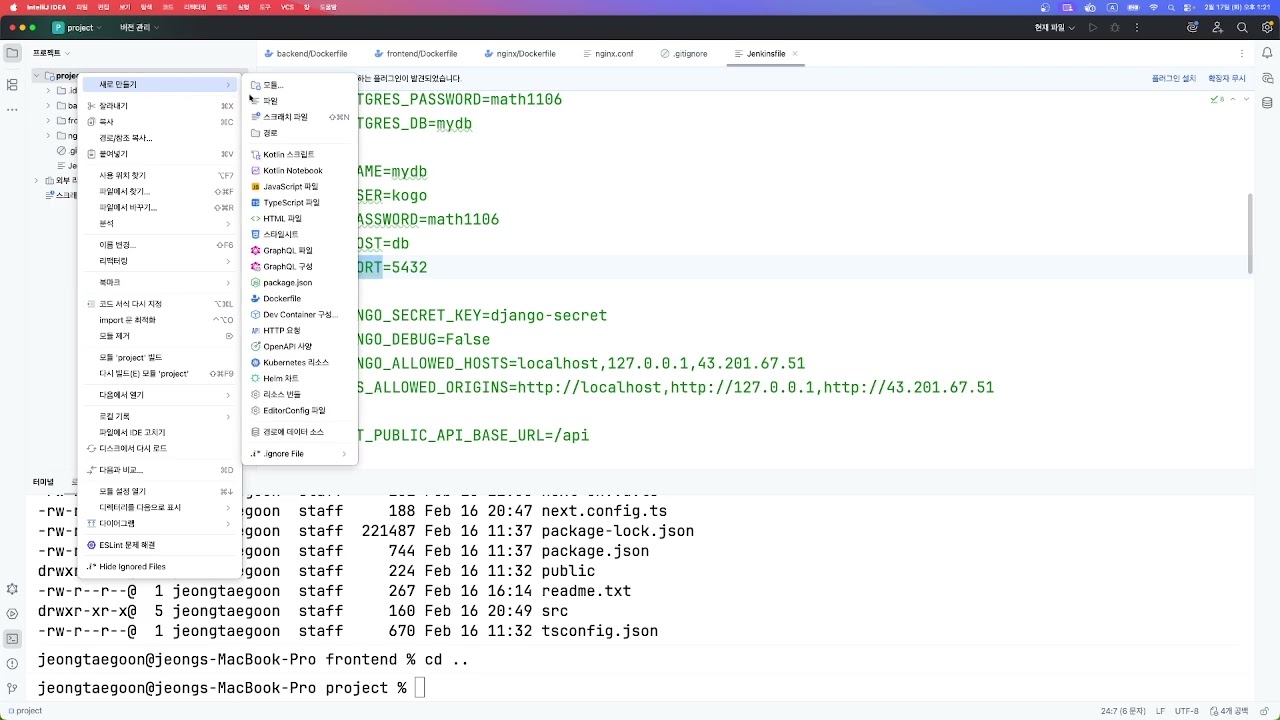
Task: Create a Kubernetes 리소스 file
Action: point(300,362)
